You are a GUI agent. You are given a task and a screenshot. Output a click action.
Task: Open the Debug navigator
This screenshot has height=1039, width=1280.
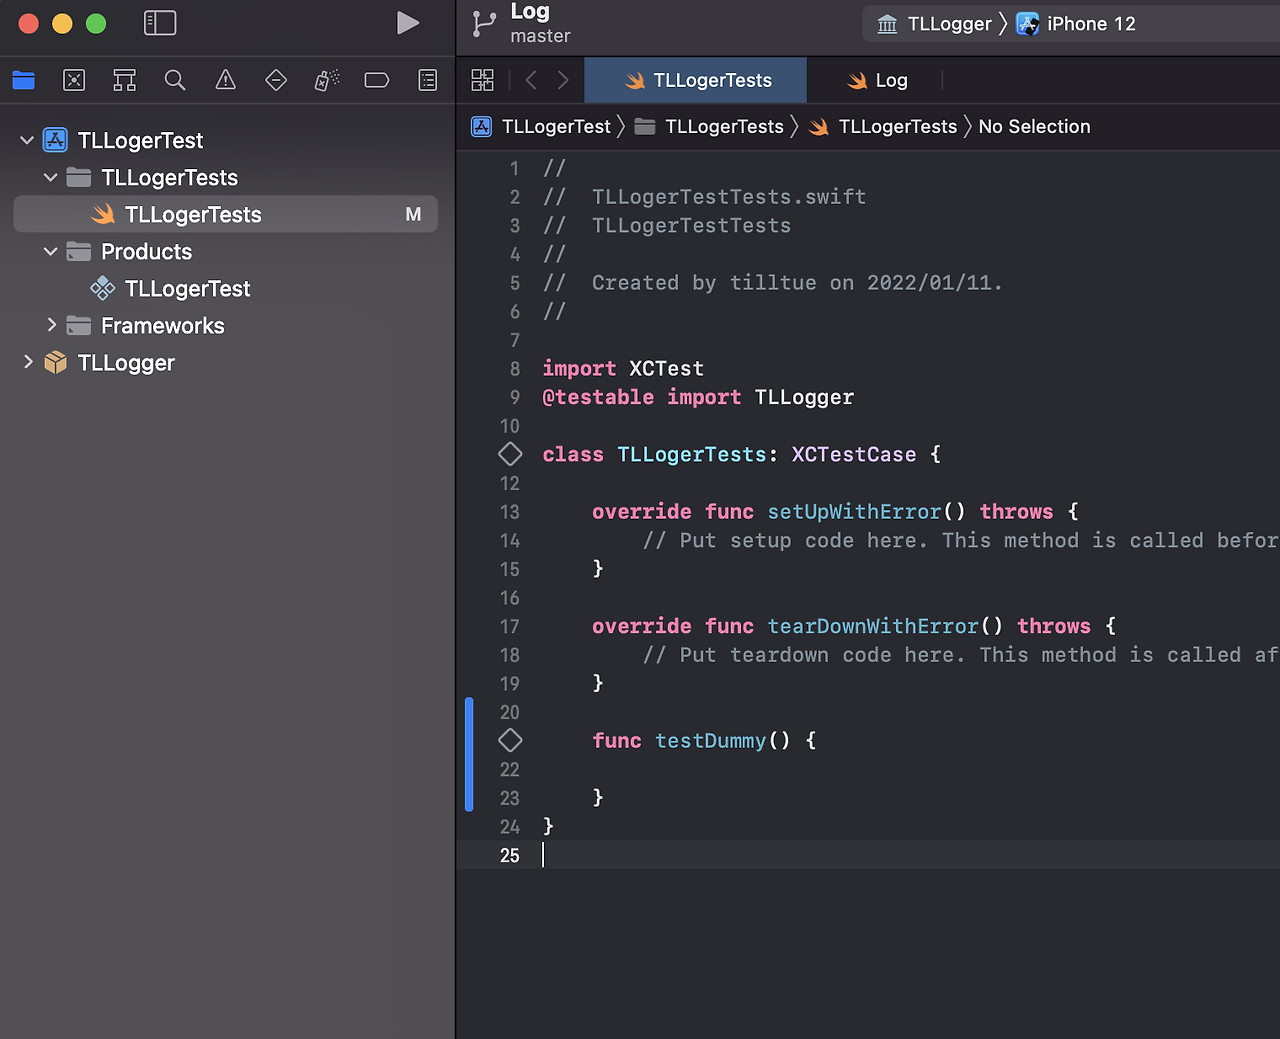click(x=327, y=80)
